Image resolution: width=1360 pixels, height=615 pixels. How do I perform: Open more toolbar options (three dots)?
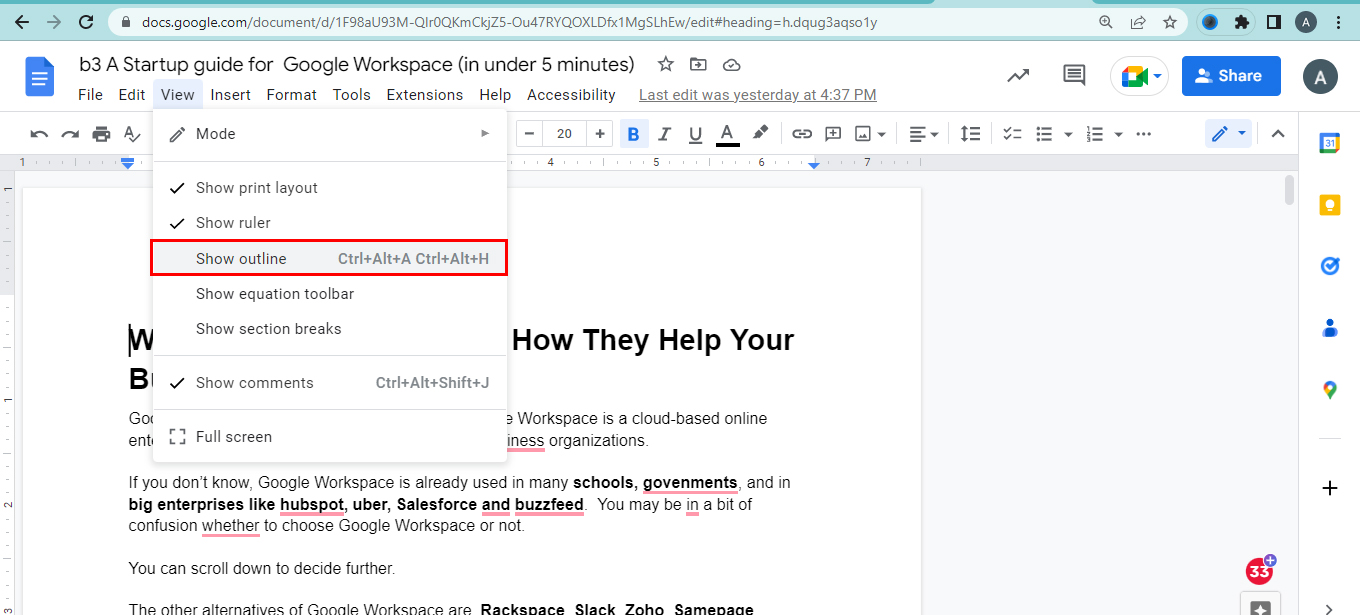click(x=1145, y=134)
